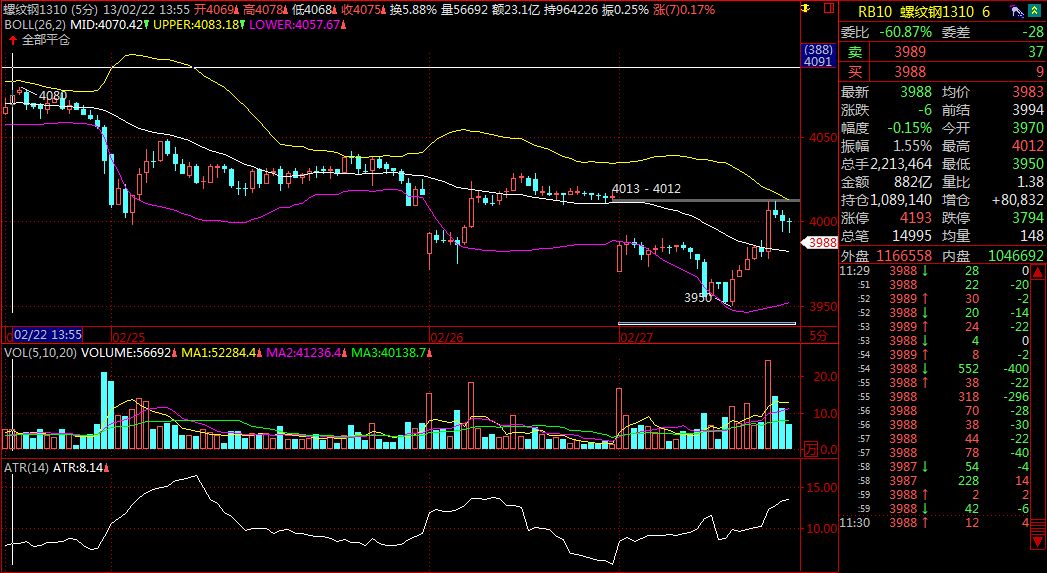Viewport: 1047px width, 573px height.
Task: Click the 今开 3970 value
Action: [1028, 128]
